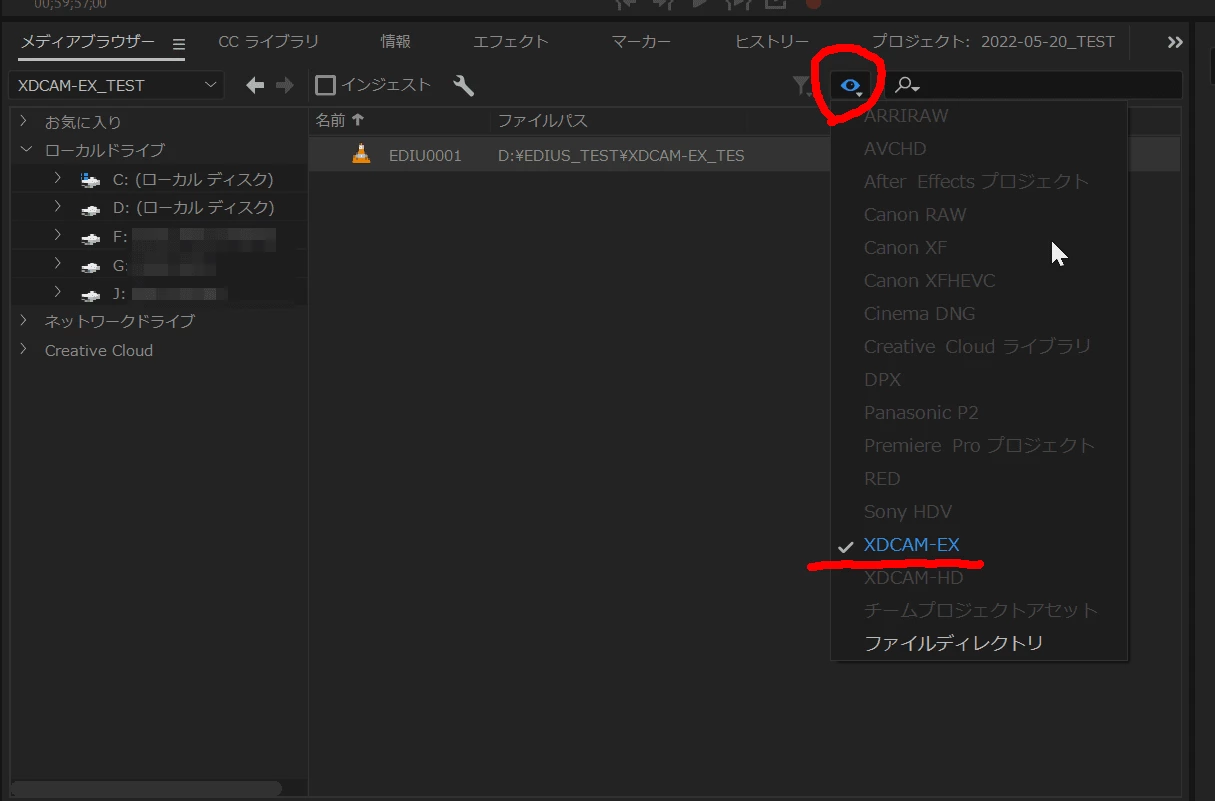Select ネットワークドライブ label in the tree
The image size is (1215, 801).
click(x=120, y=322)
